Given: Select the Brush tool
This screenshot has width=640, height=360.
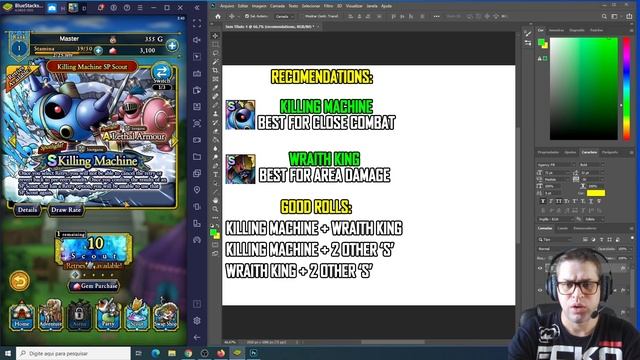Looking at the screenshot, I should tap(215, 105).
